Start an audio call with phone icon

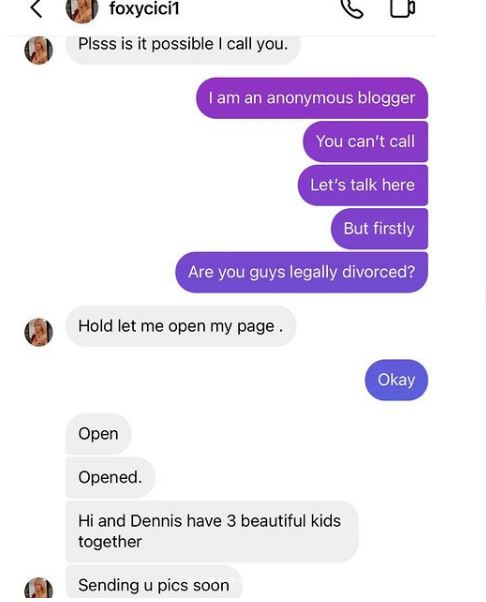click(x=352, y=8)
